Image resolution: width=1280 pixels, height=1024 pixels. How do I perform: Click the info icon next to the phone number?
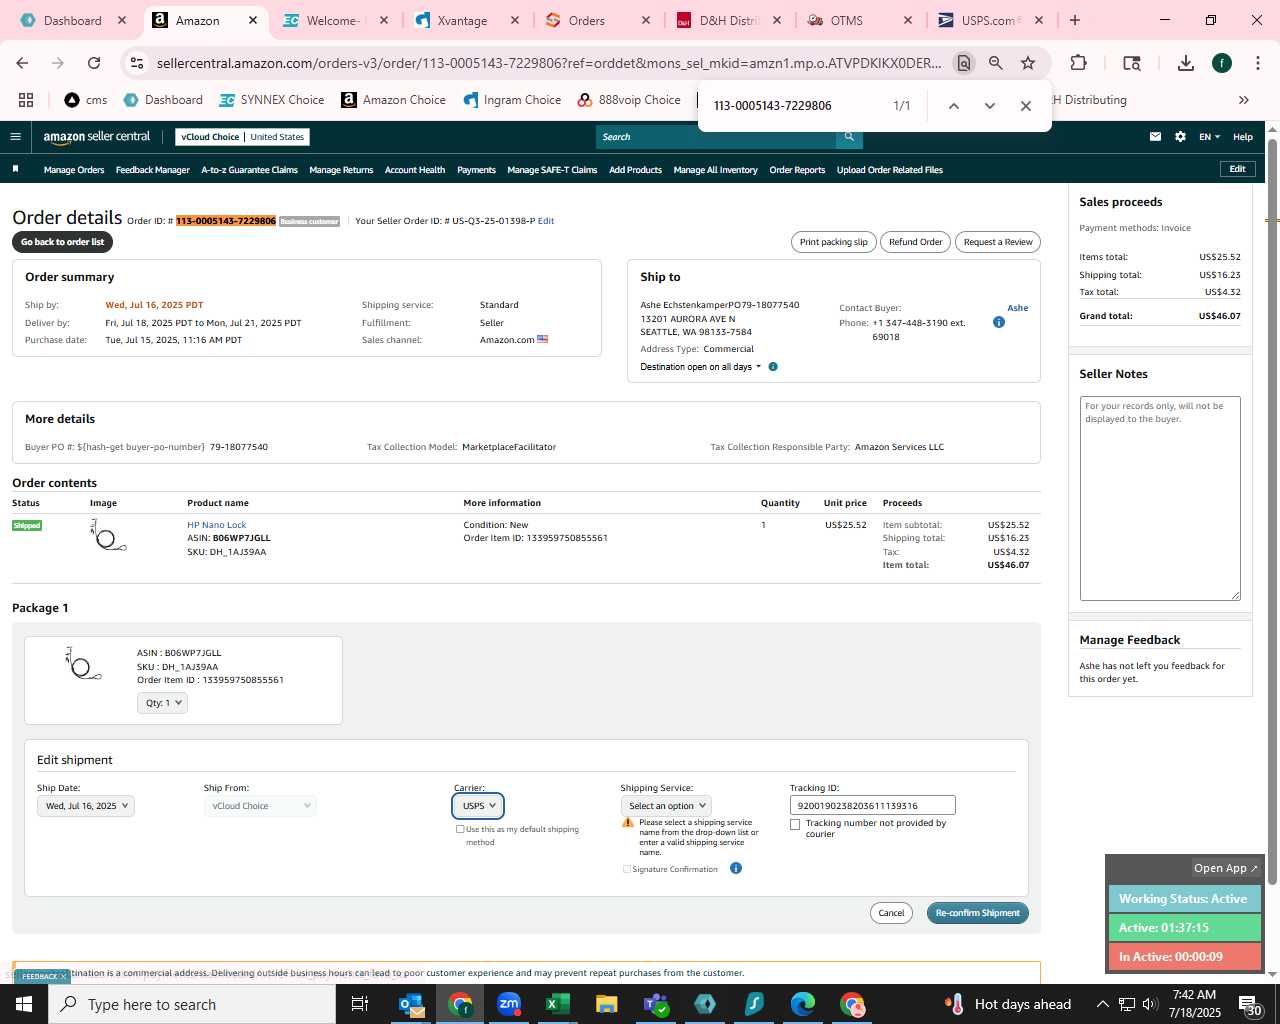pyautogui.click(x=998, y=322)
